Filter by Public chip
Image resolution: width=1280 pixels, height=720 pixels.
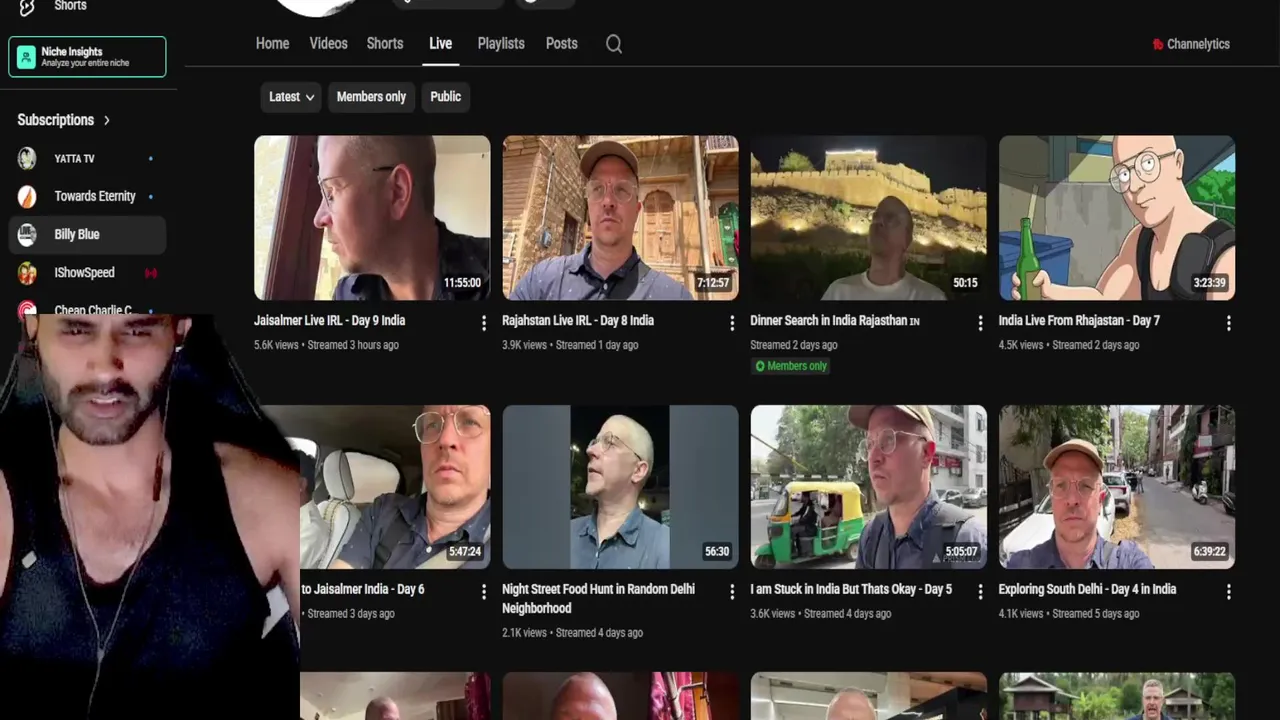pos(445,97)
